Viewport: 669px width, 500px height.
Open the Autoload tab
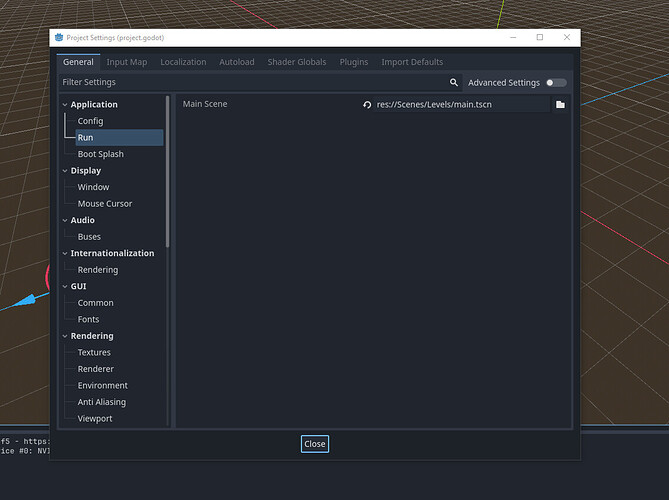click(236, 62)
